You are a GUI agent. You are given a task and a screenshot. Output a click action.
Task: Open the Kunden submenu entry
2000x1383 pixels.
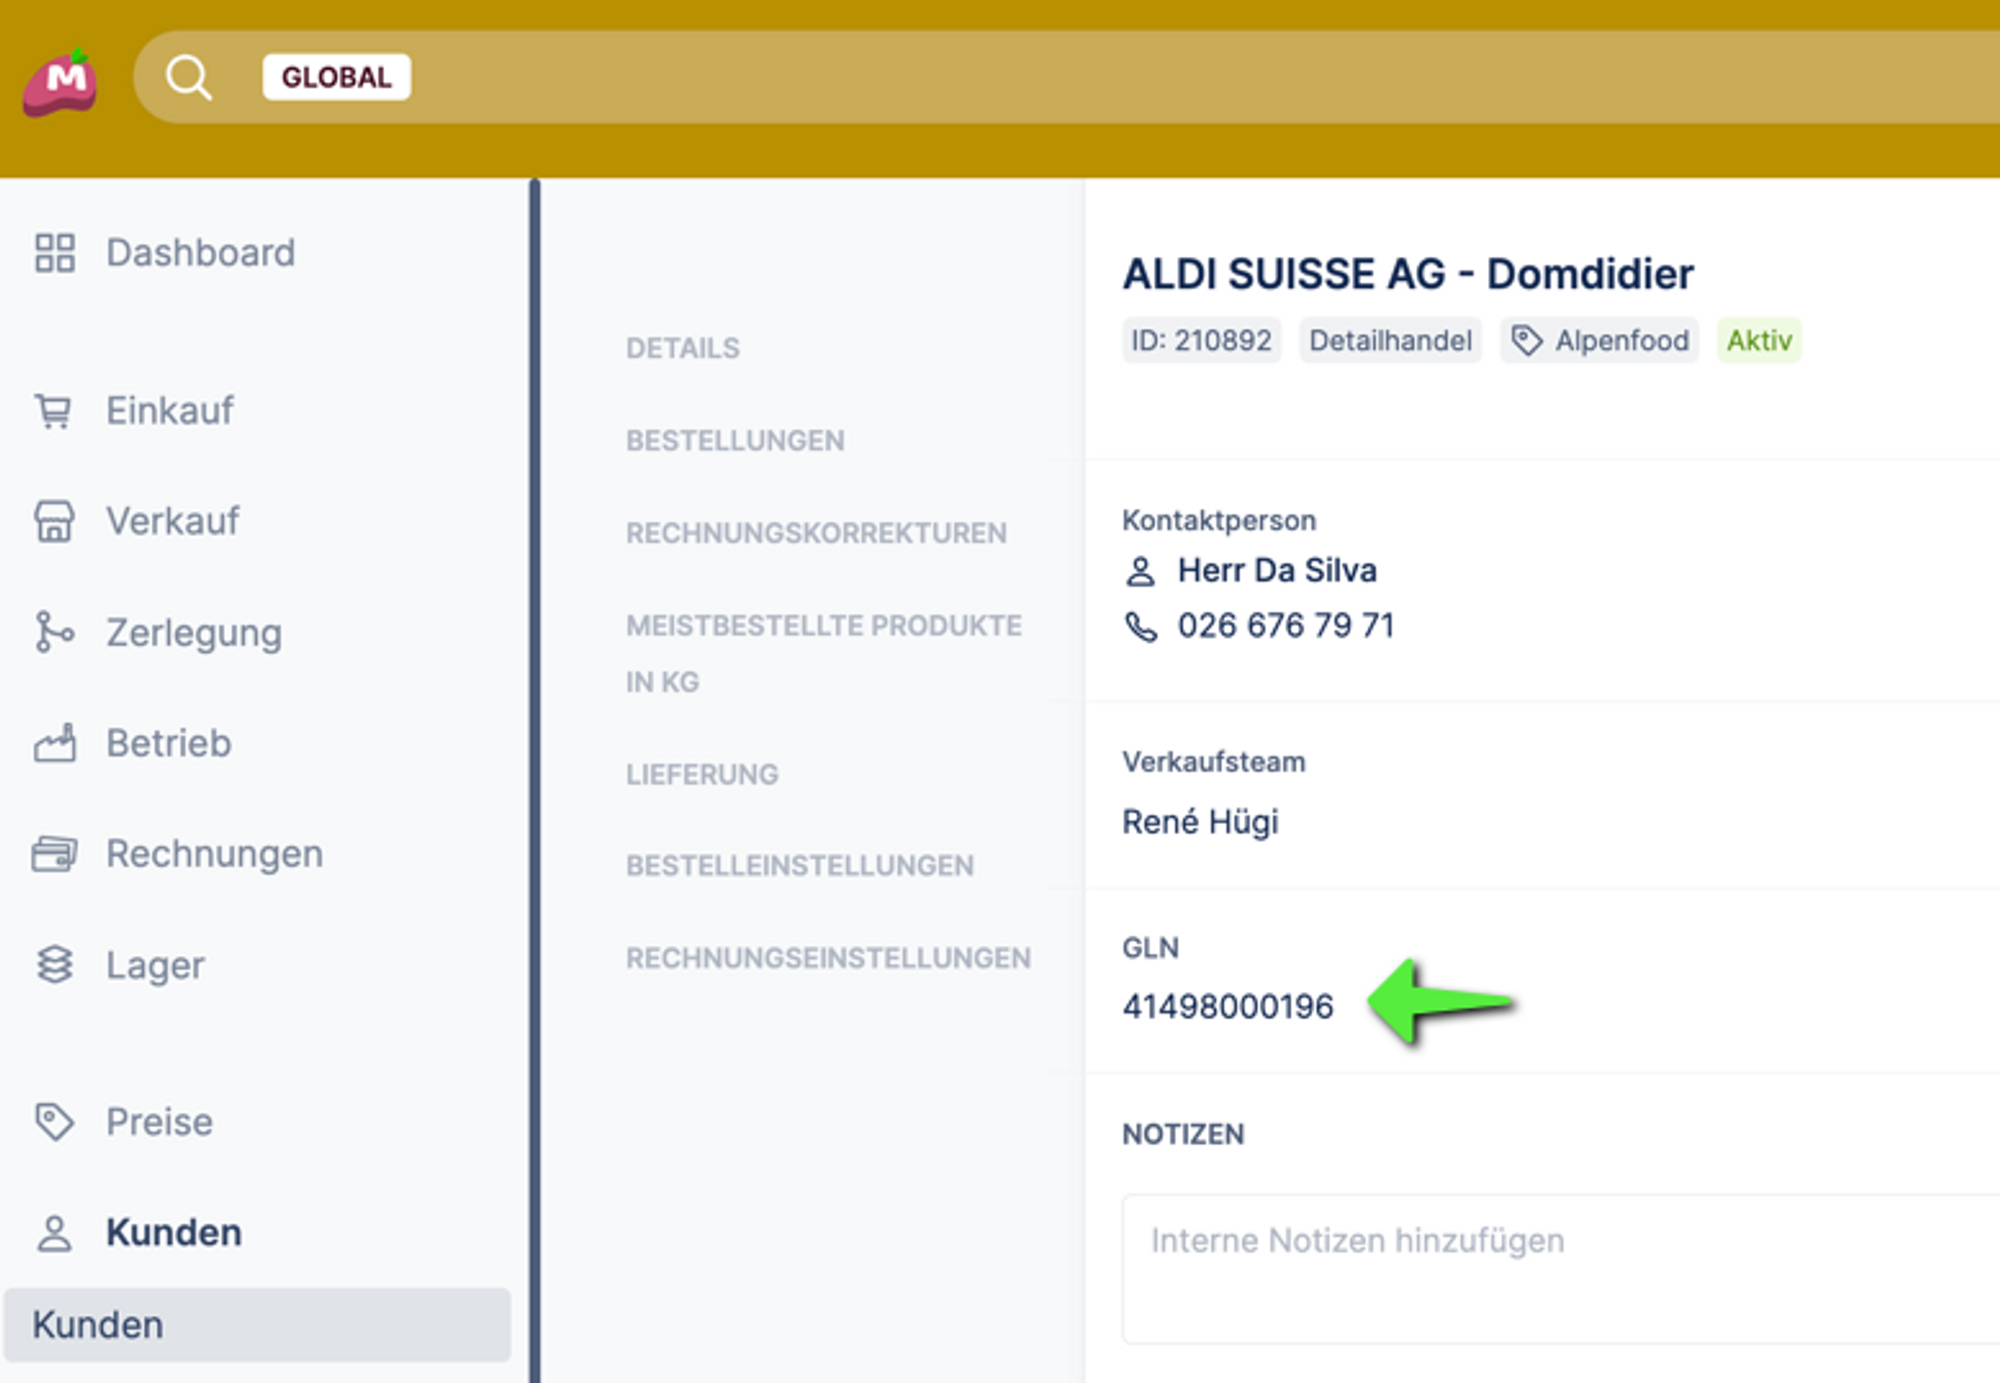tap(98, 1325)
